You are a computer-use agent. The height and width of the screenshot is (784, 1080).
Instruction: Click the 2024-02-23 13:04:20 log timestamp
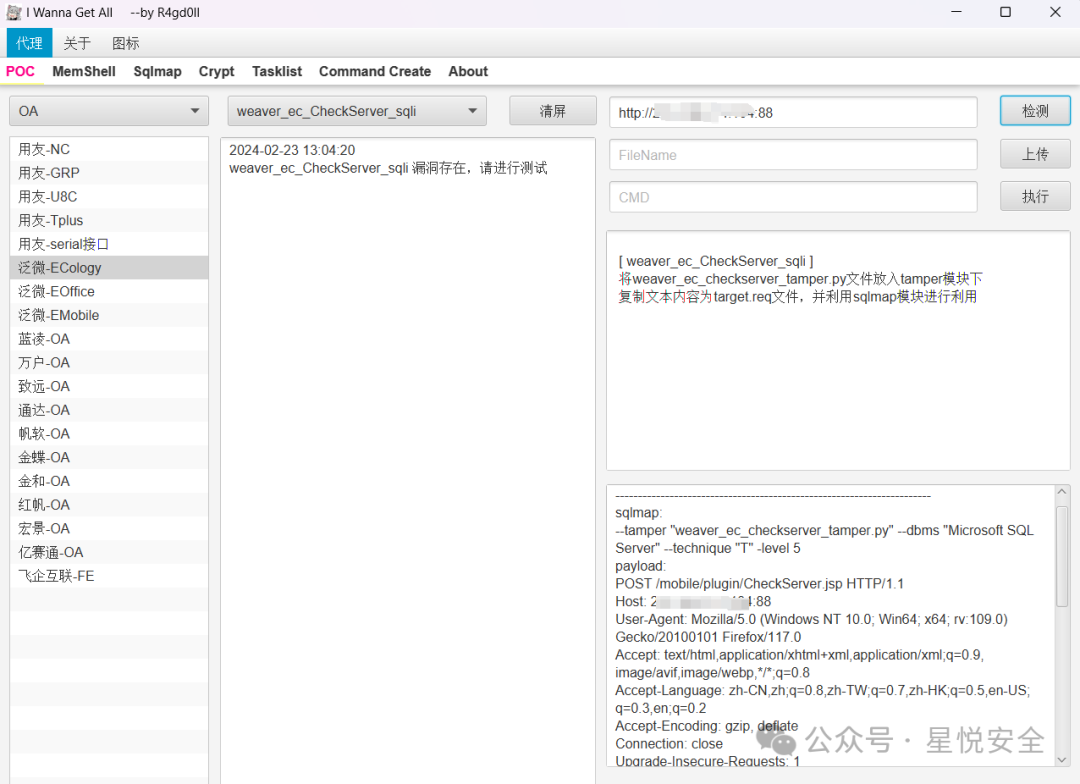pos(292,150)
